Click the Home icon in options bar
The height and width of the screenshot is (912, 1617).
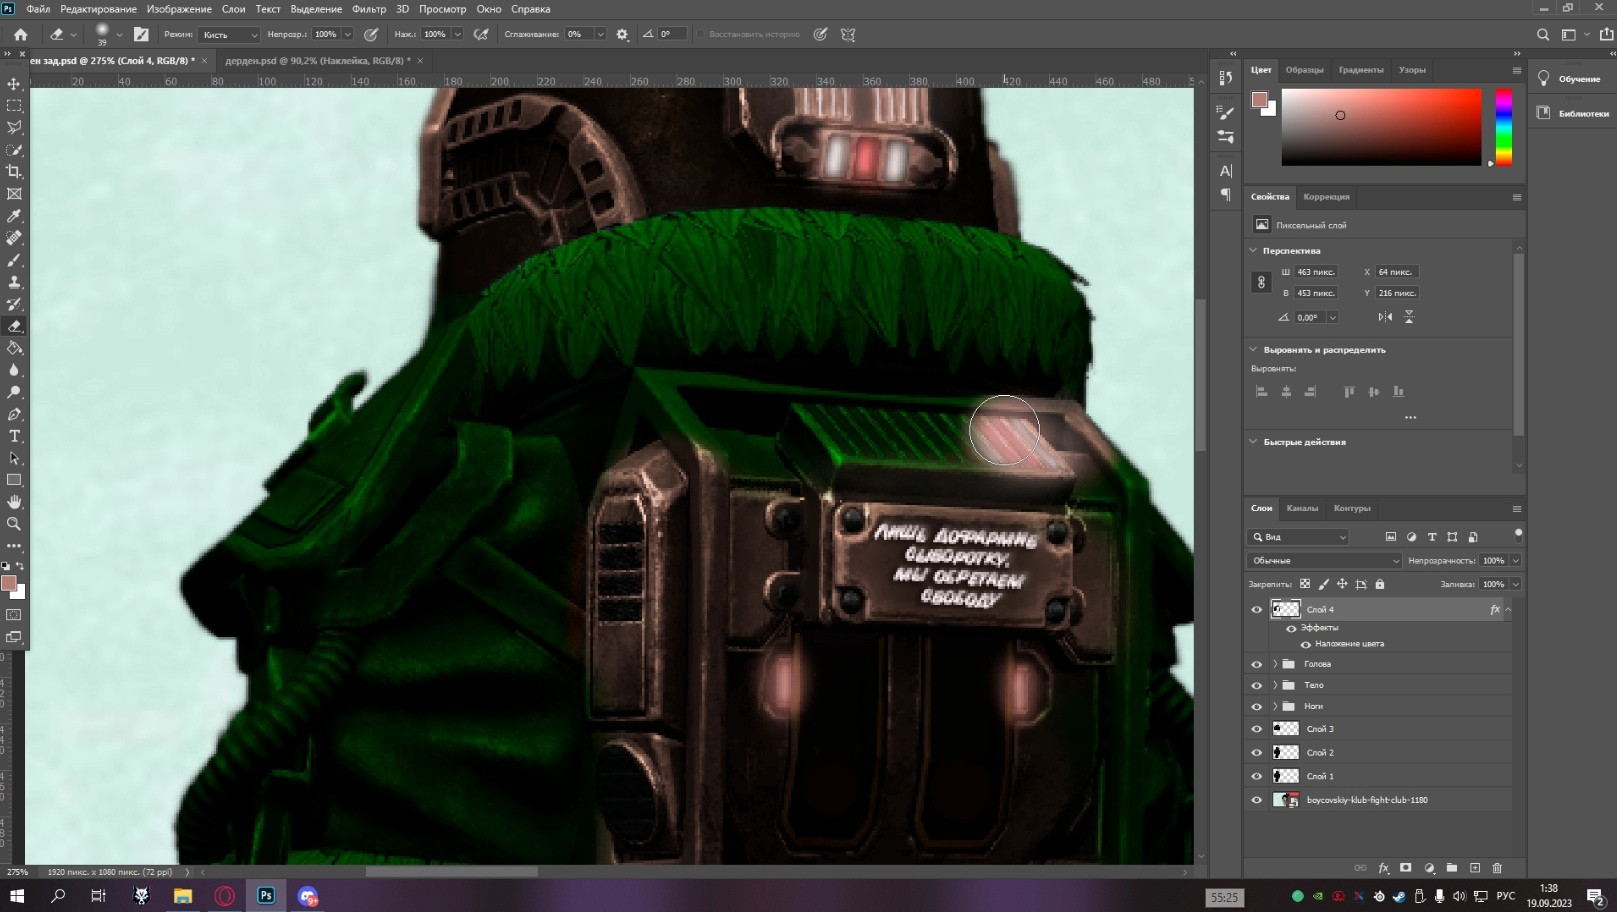(x=20, y=34)
